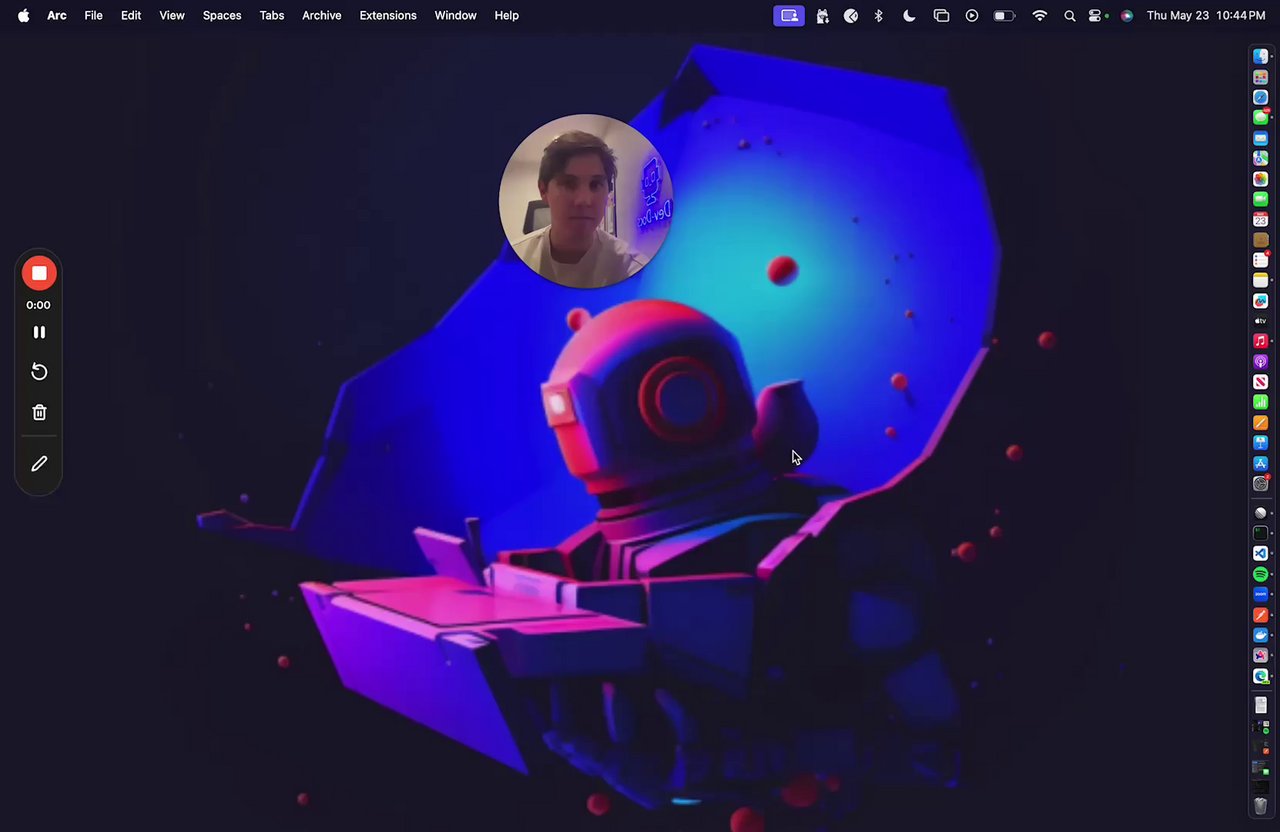Open Microsoft Edge from the dock
The width and height of the screenshot is (1280, 832).
1261,676
